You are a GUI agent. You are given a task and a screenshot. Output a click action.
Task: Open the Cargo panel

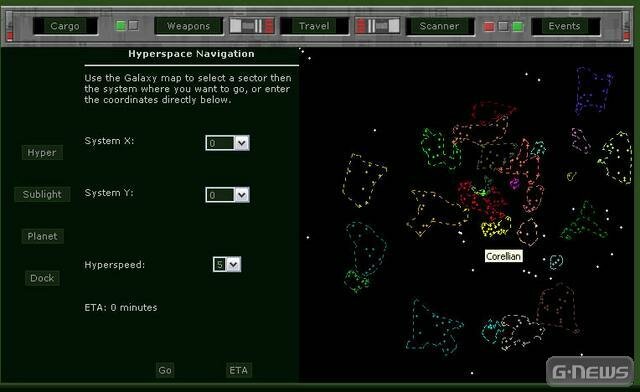(65, 26)
